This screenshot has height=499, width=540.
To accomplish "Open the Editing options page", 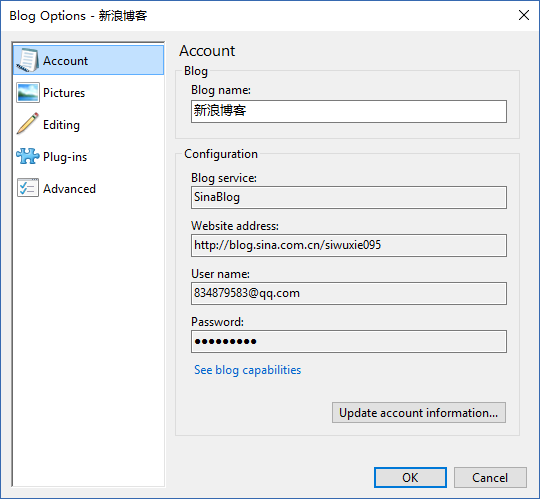I will (89, 125).
